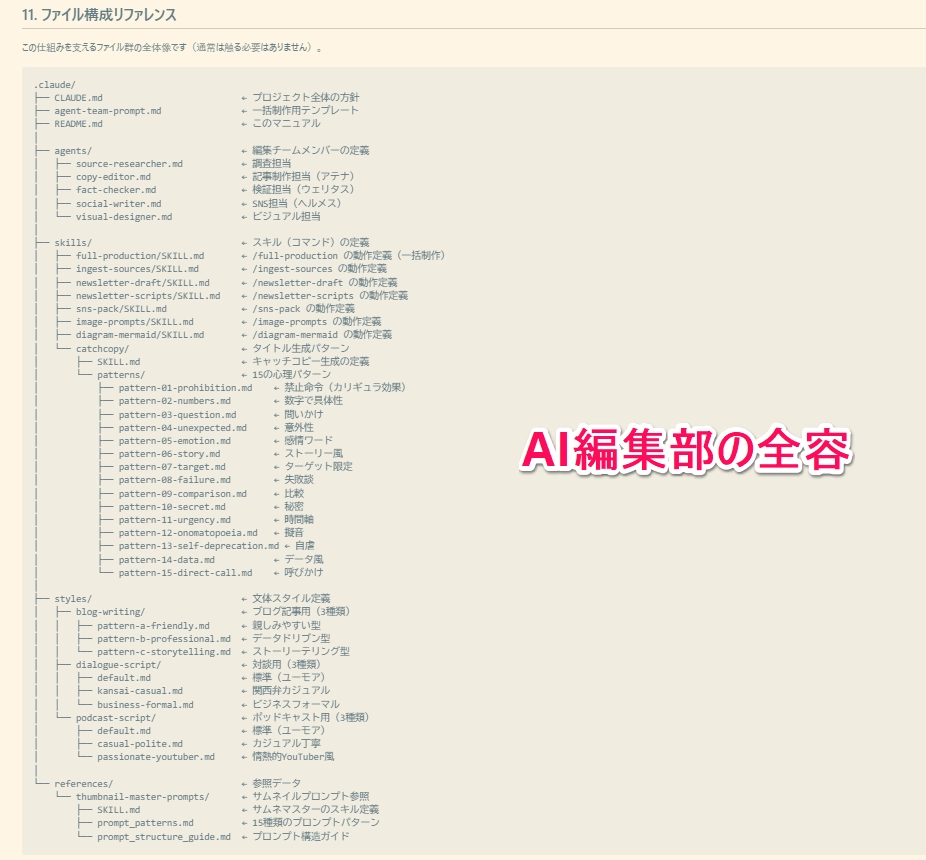Click "pattern-b-professional.md" file
This screenshot has height=860, width=926.
coord(164,639)
